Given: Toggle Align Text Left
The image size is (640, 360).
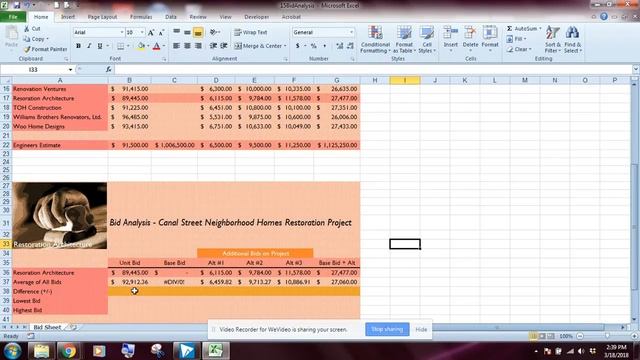Looking at the screenshot, I should click(x=176, y=46).
